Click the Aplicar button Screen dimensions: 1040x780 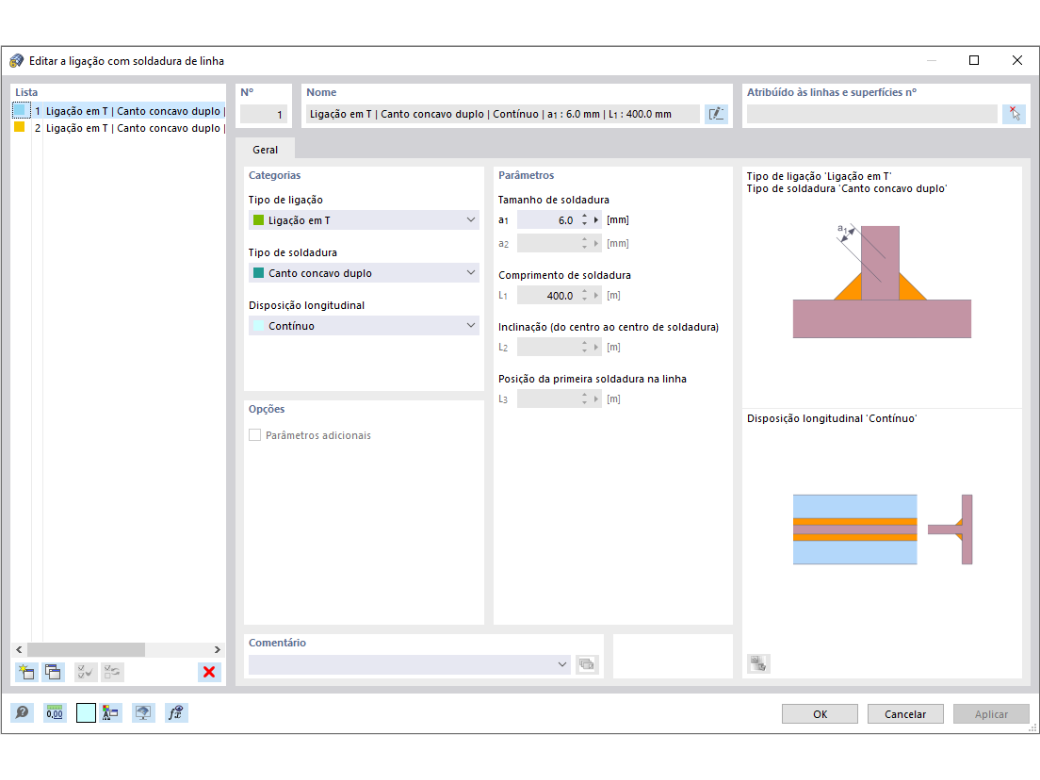coord(991,714)
